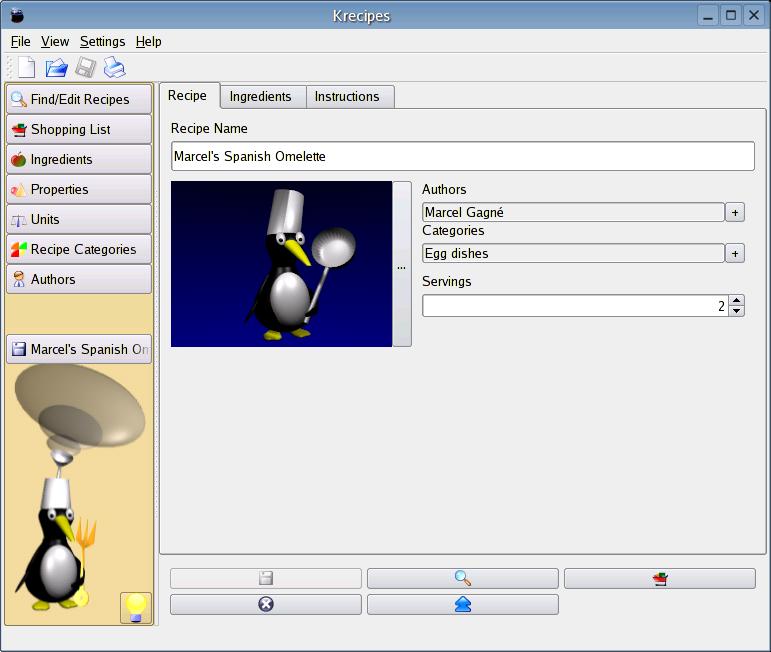Screen dimensions: 771x652
Task: Increase servings with the up arrow
Action: point(737,300)
